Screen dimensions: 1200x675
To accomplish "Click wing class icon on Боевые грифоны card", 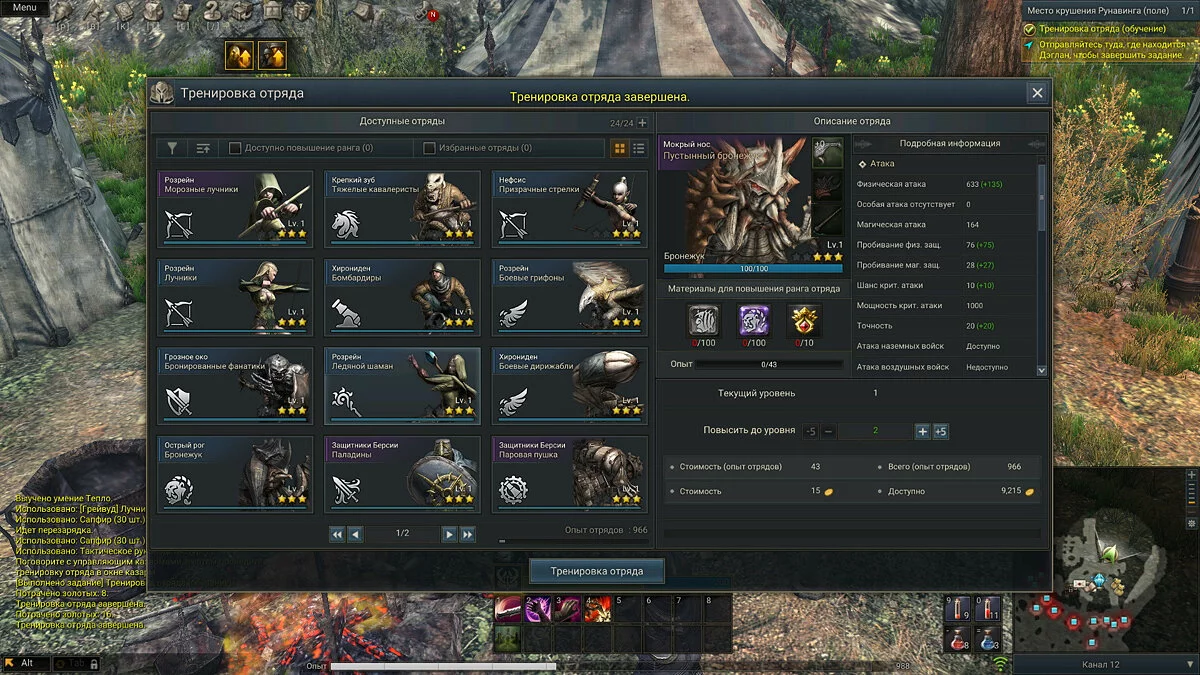I will [x=513, y=313].
